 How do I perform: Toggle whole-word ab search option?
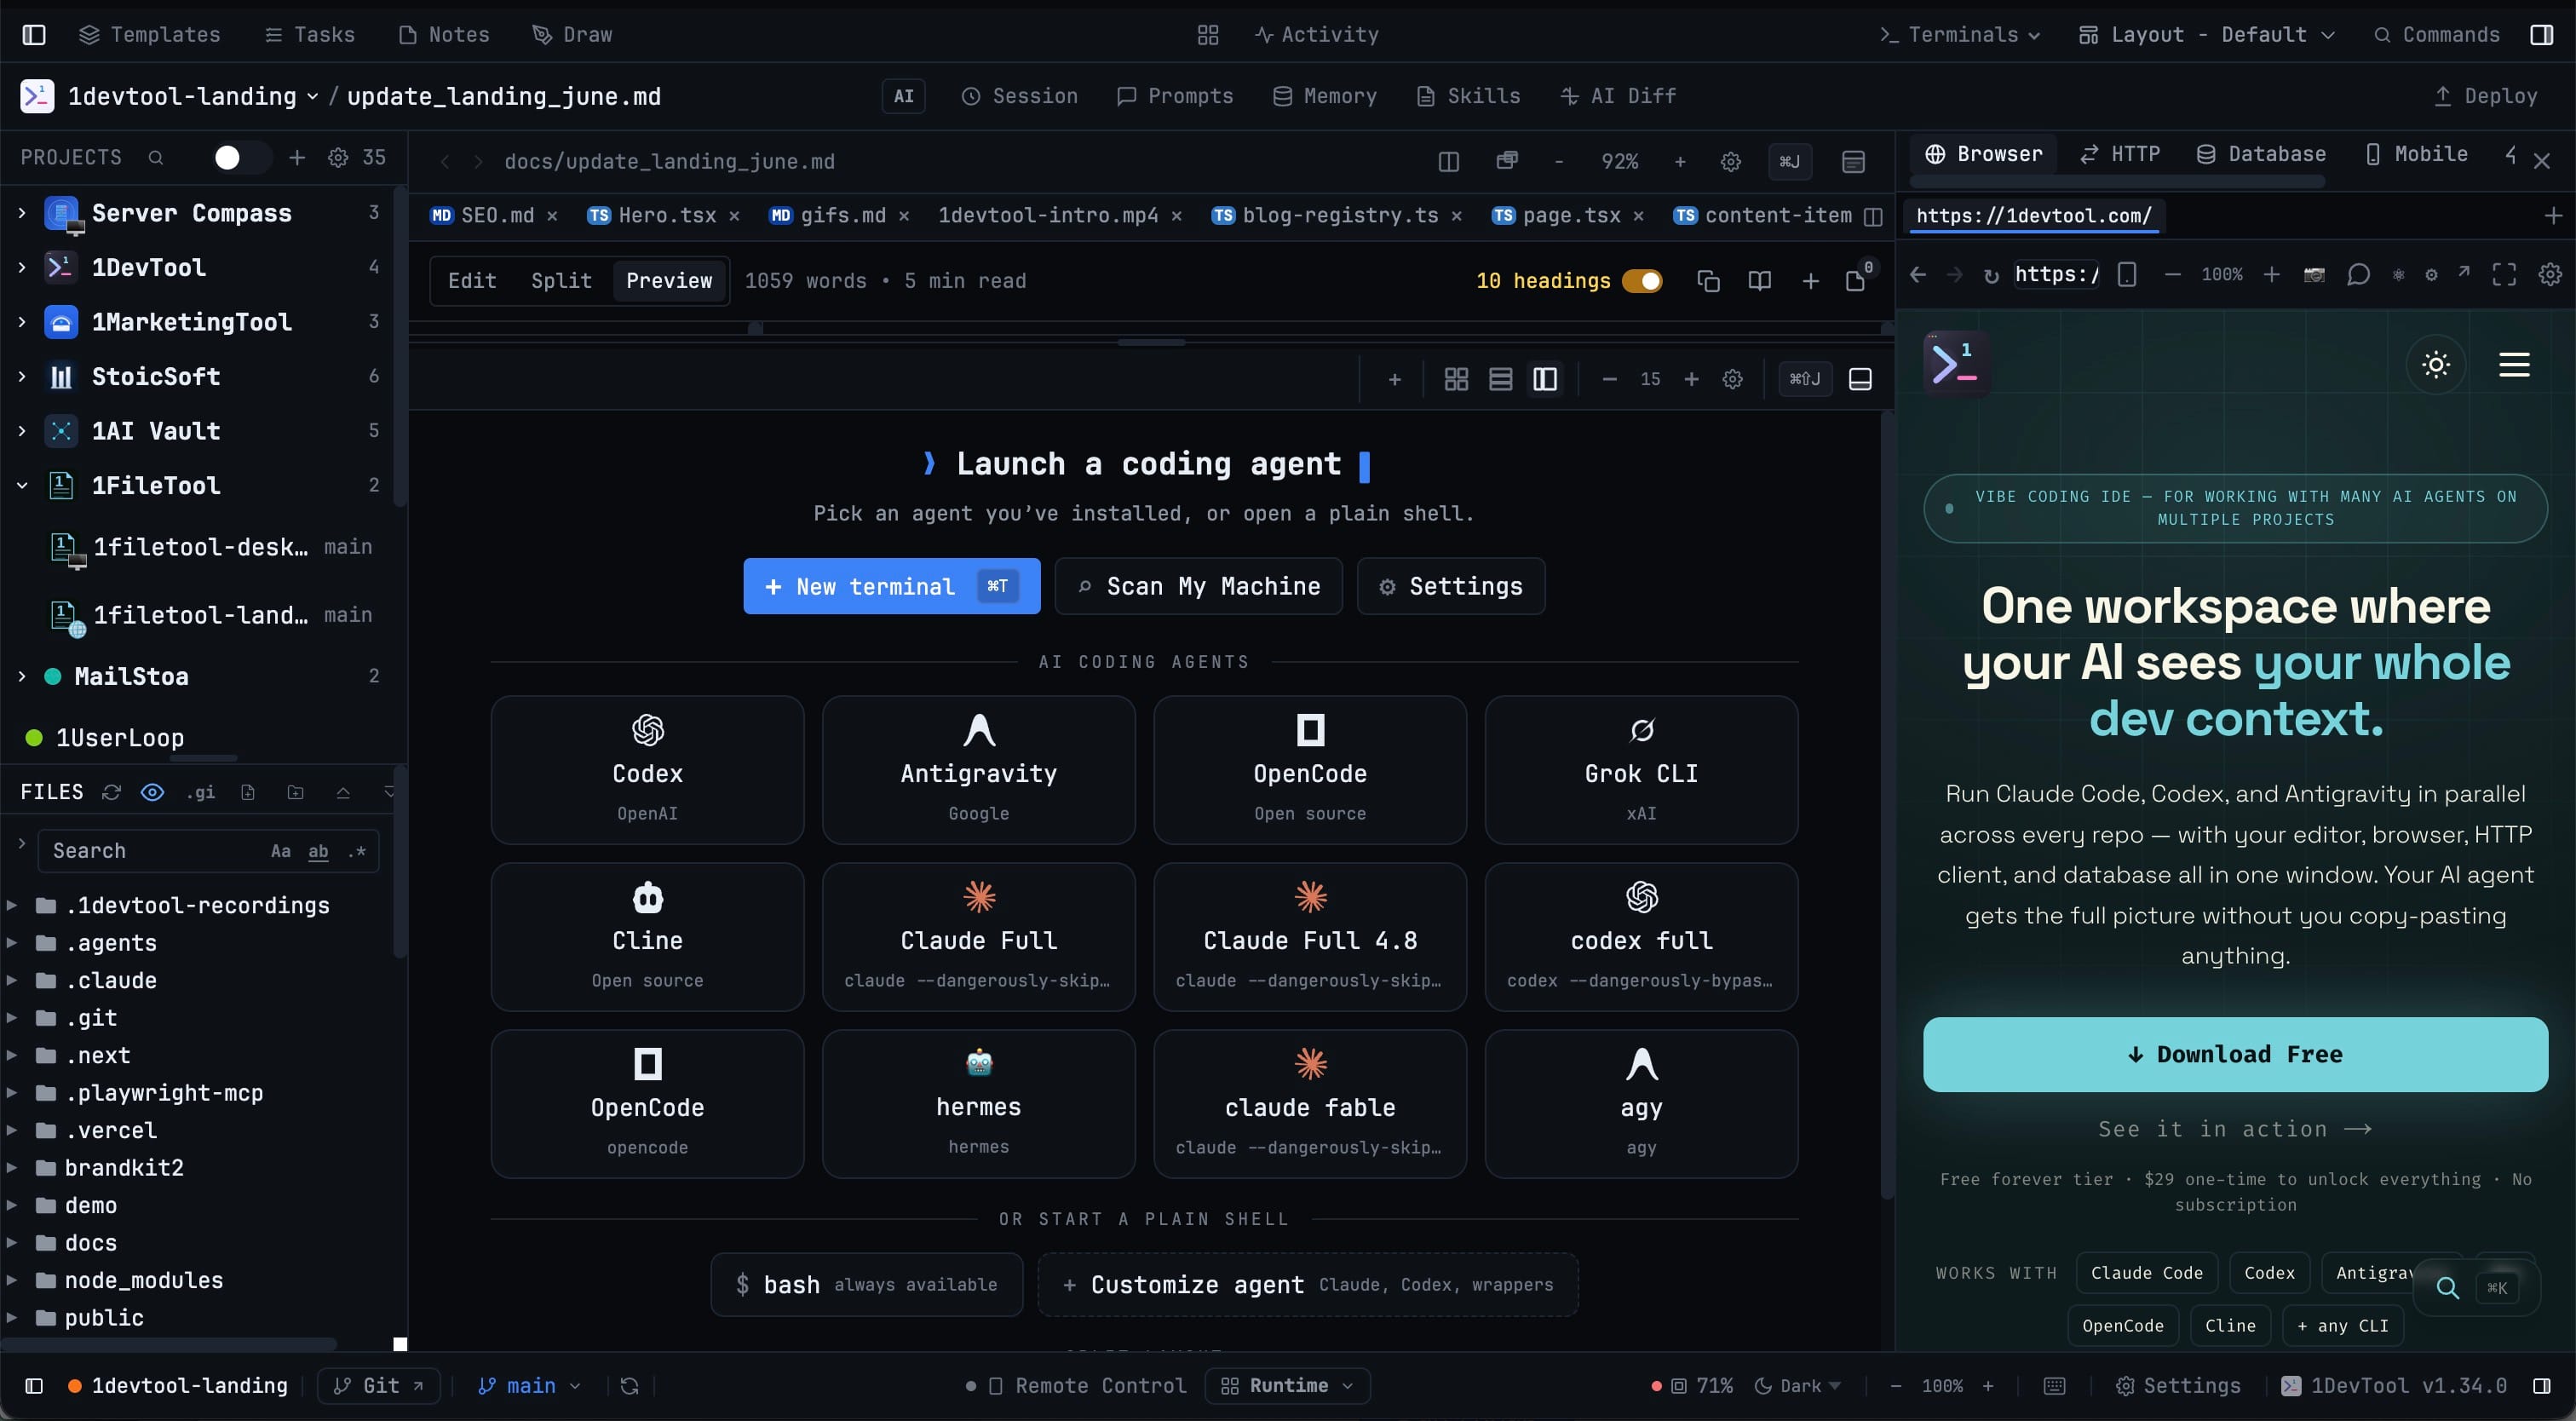[x=318, y=851]
